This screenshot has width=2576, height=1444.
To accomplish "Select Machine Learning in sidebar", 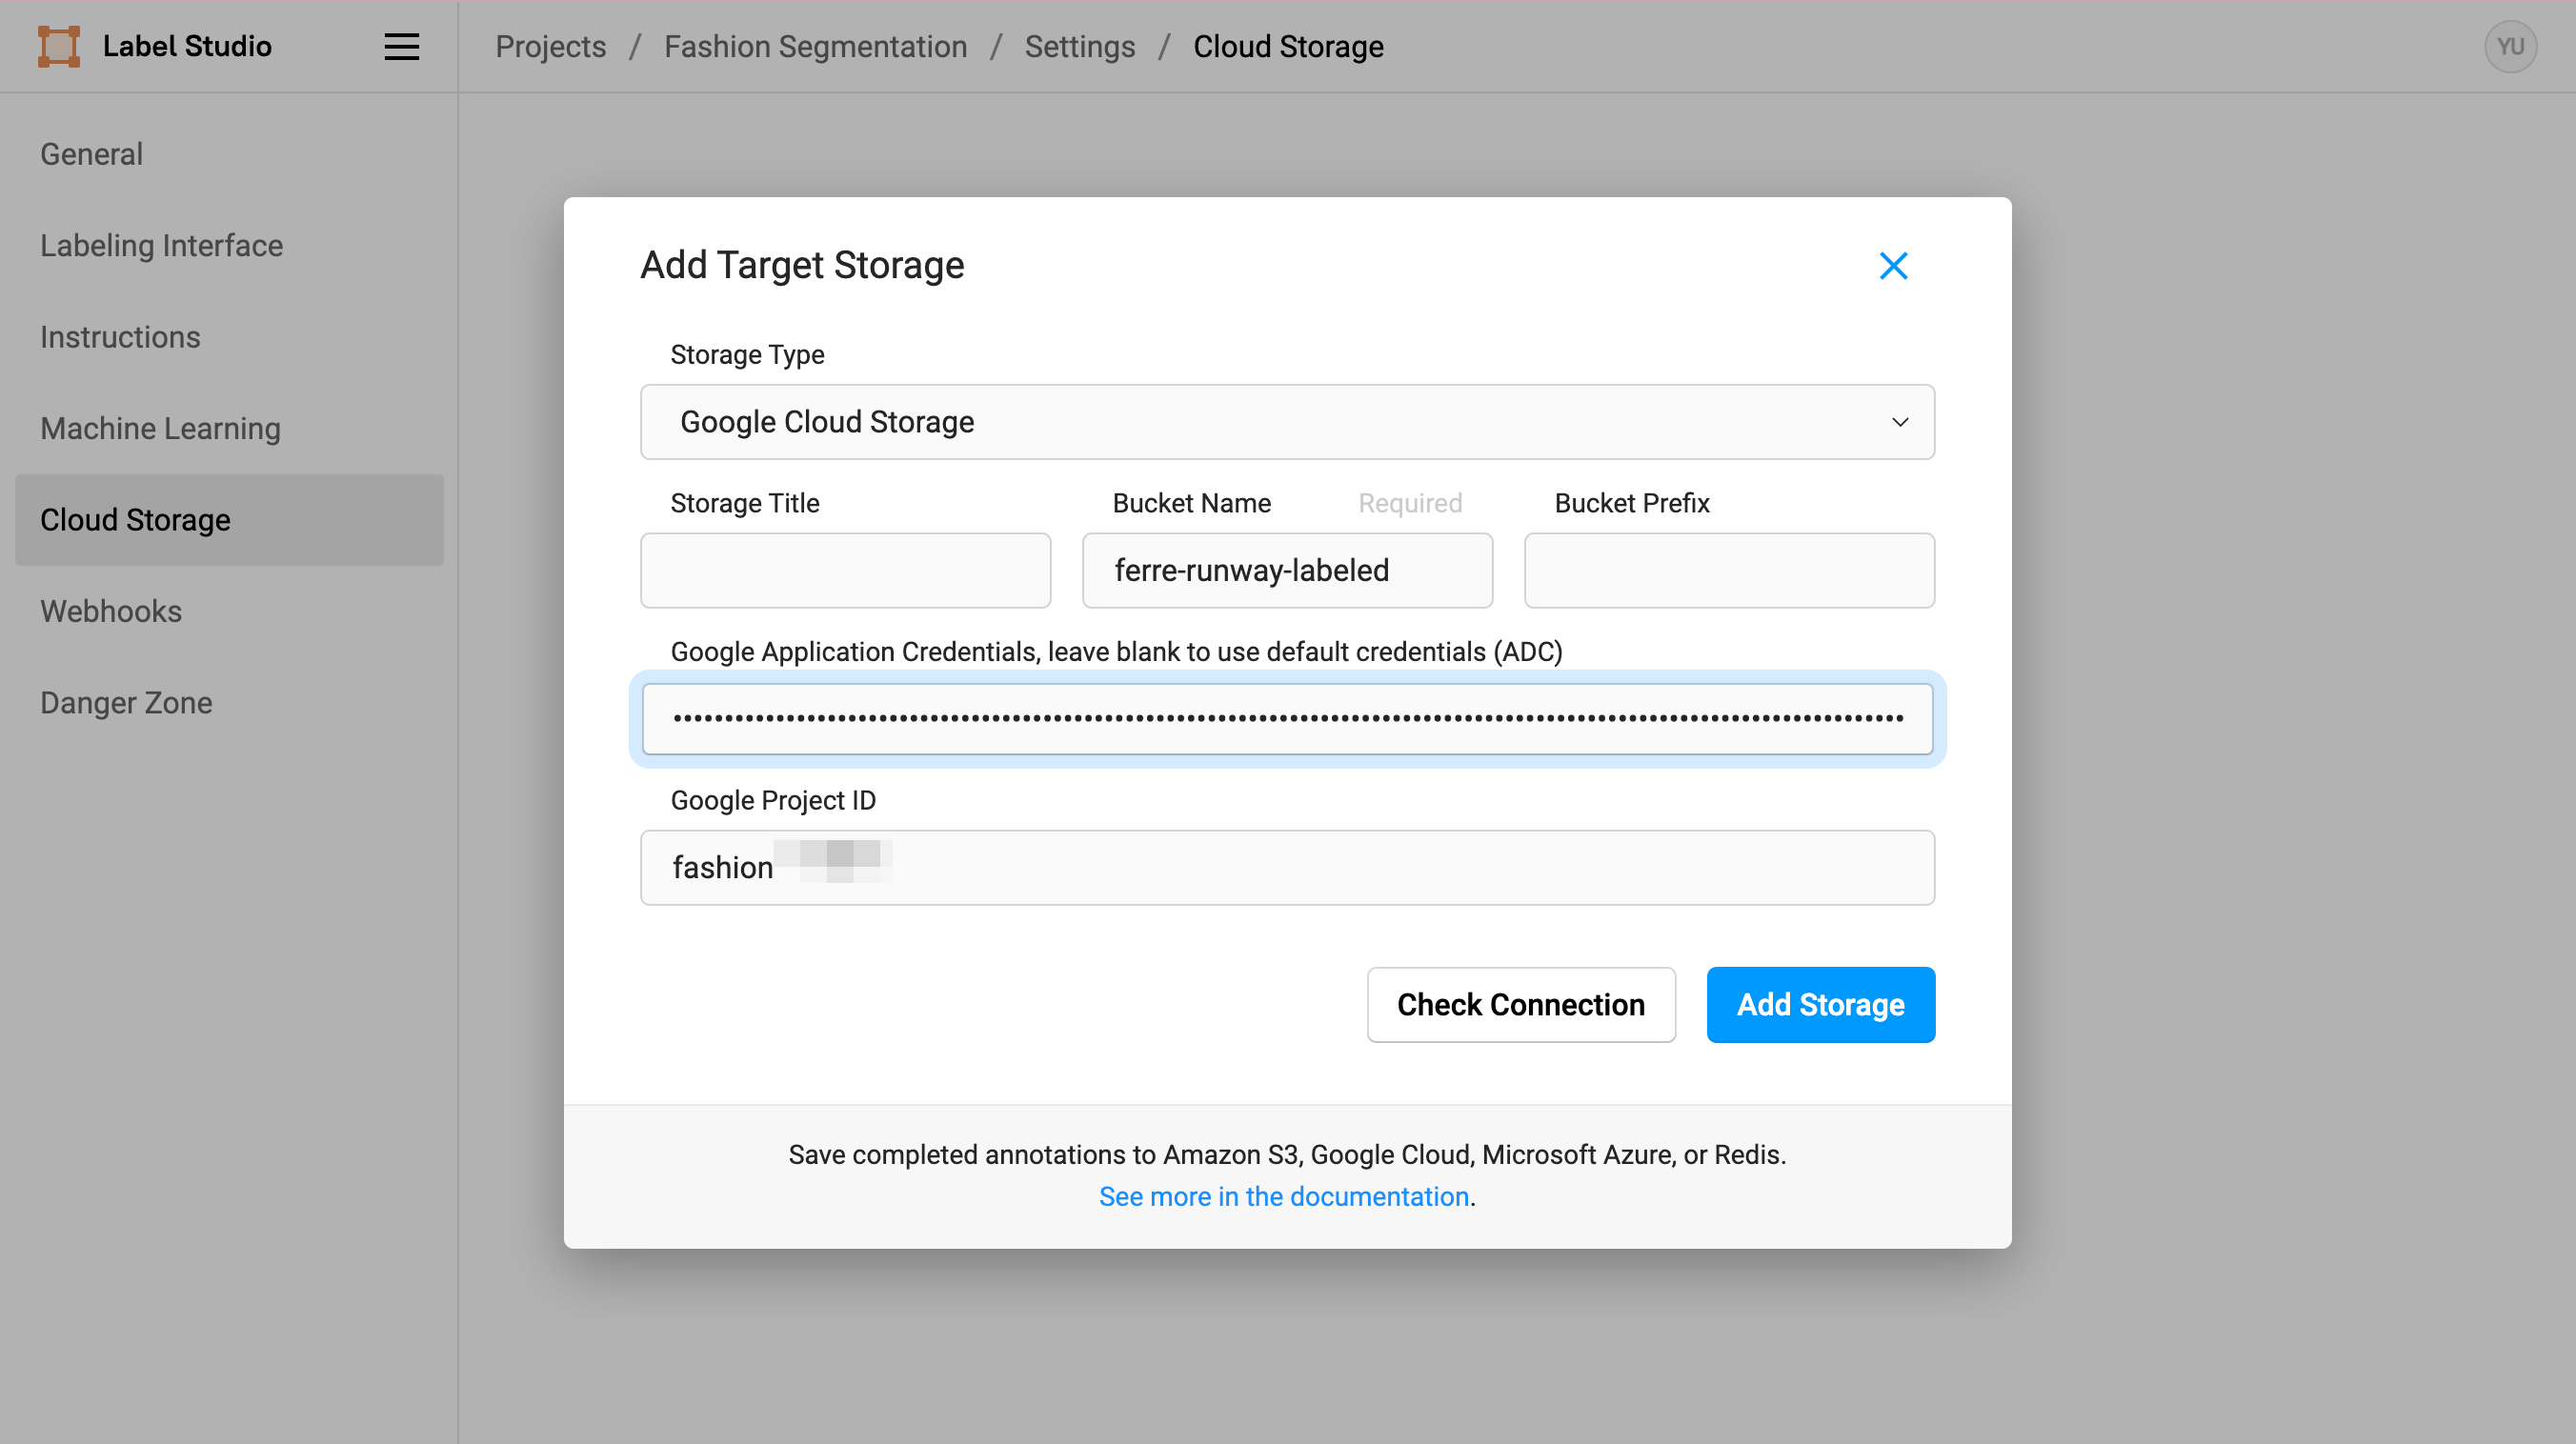I will tap(160, 428).
